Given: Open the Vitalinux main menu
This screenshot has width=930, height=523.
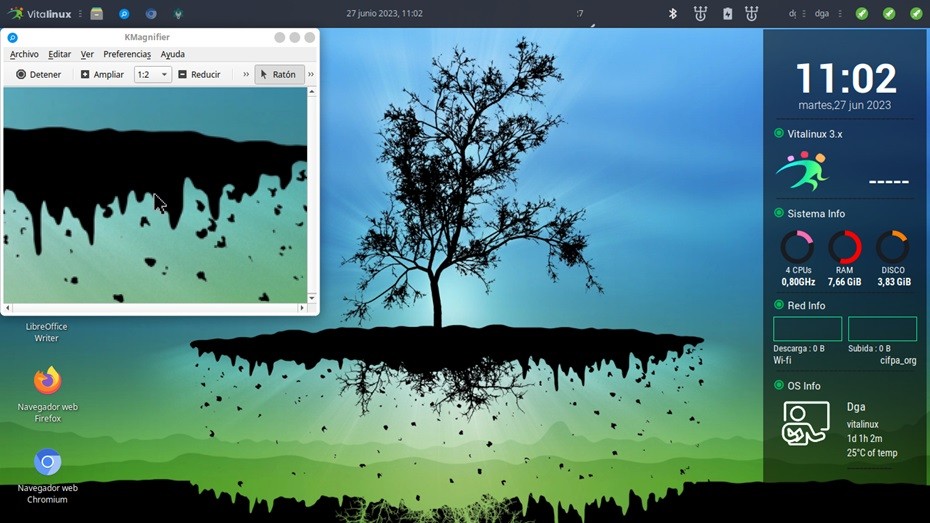Looking at the screenshot, I should [40, 14].
